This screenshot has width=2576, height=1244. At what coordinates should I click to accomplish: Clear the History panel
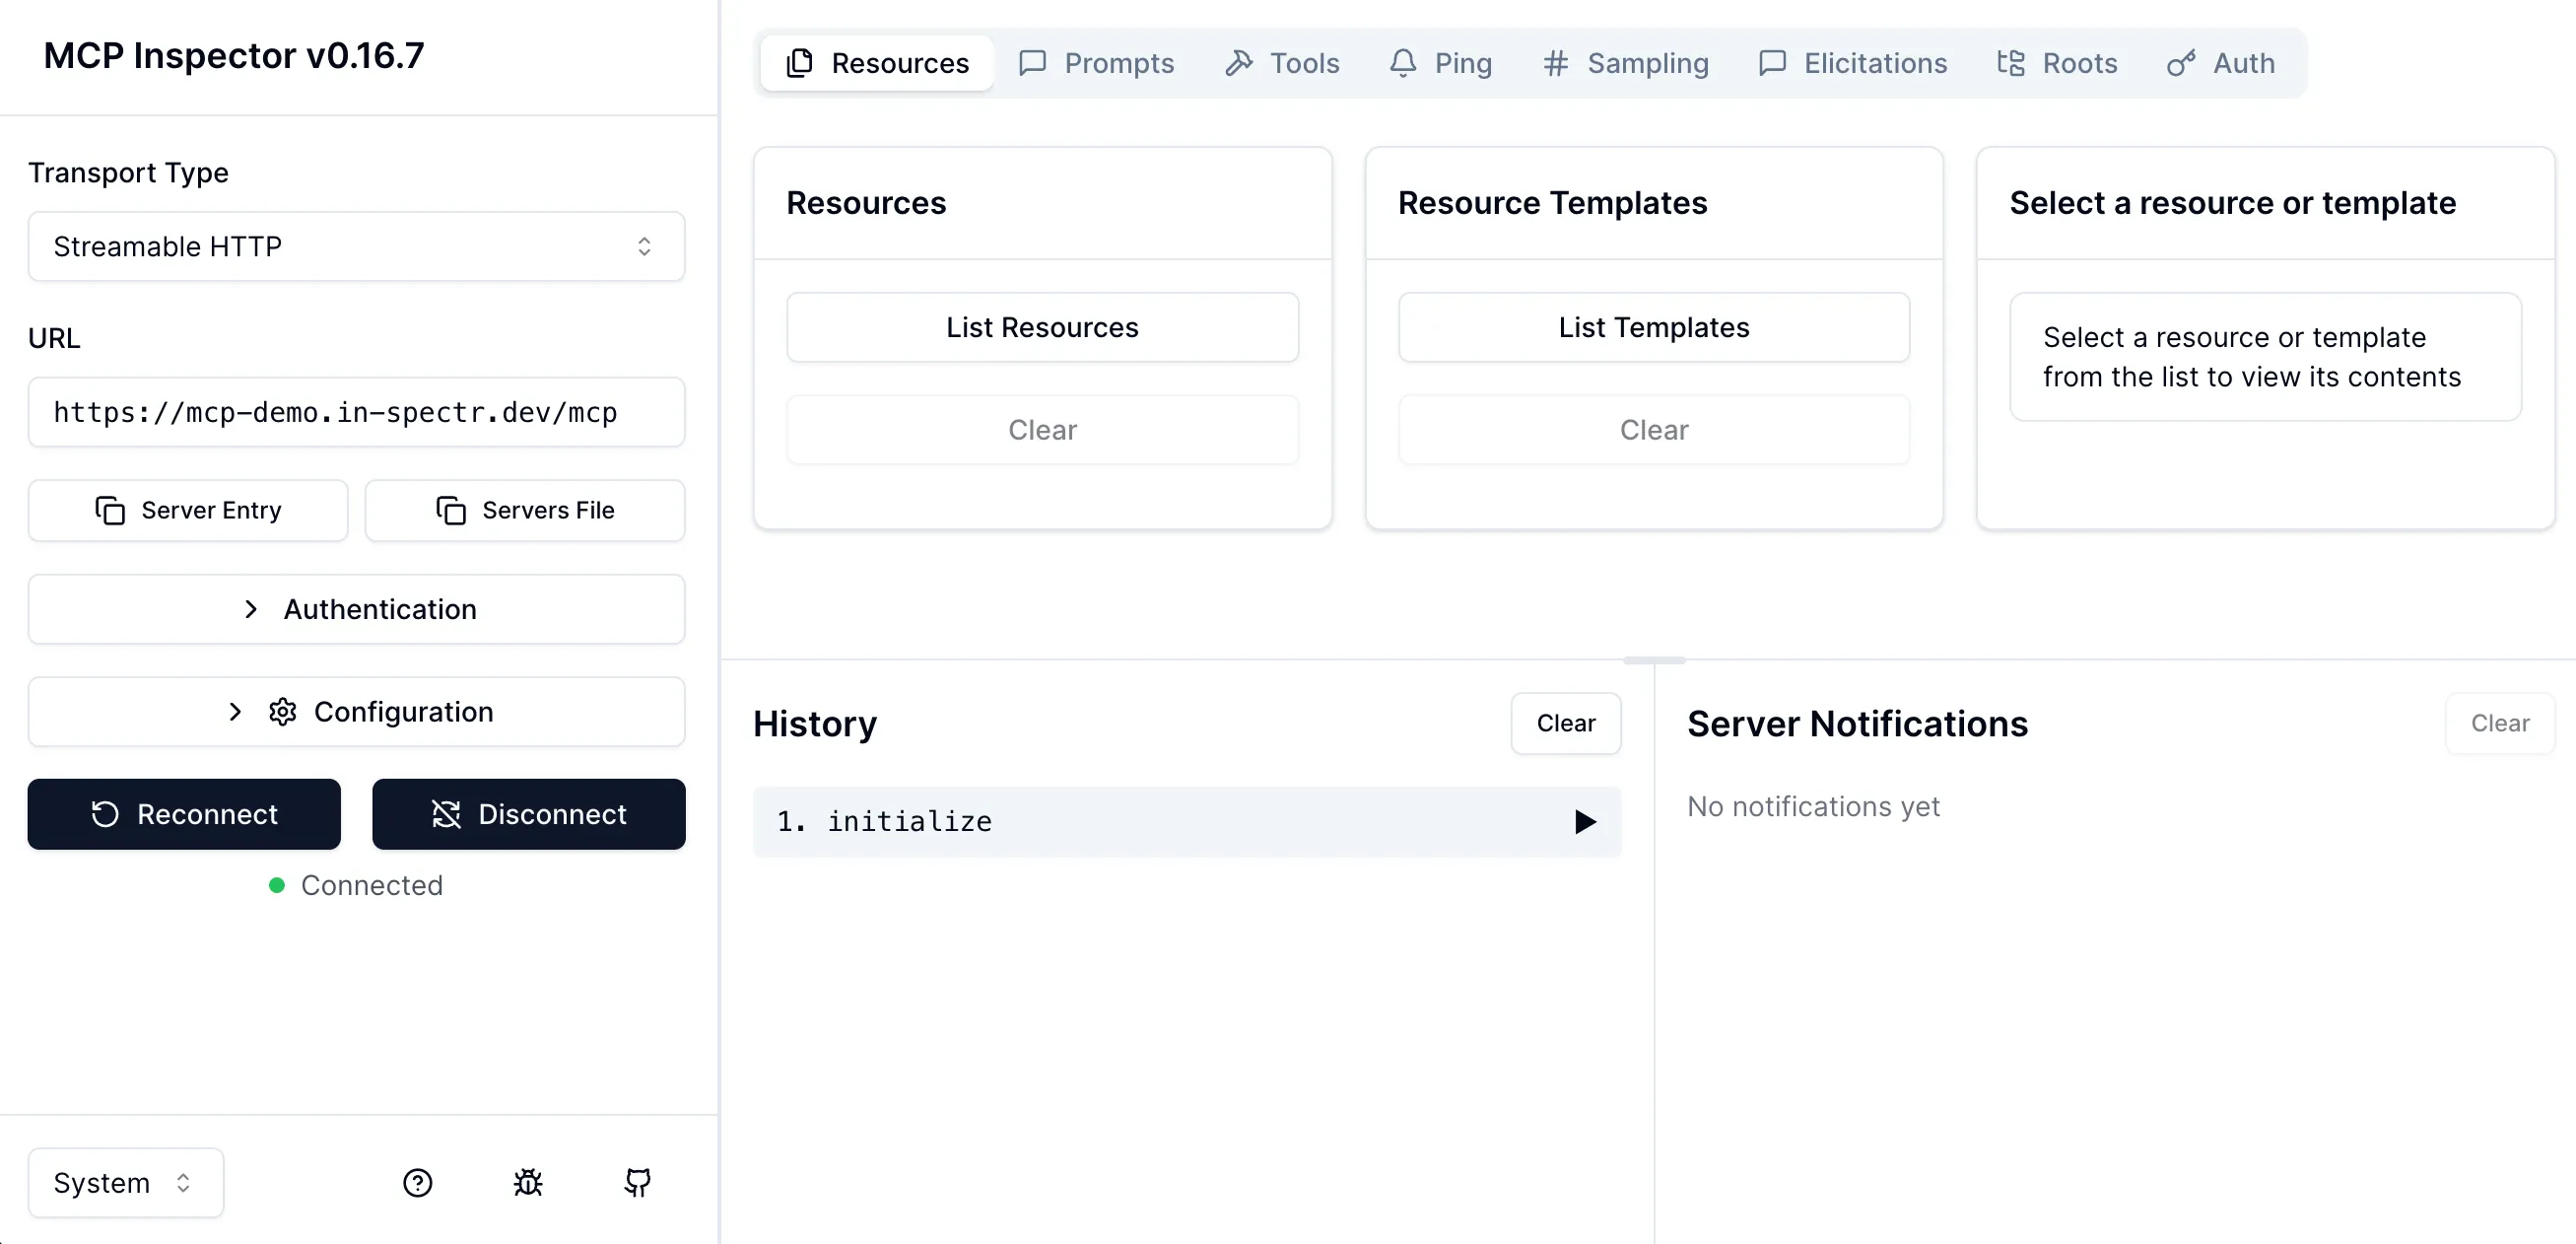[x=1565, y=723]
